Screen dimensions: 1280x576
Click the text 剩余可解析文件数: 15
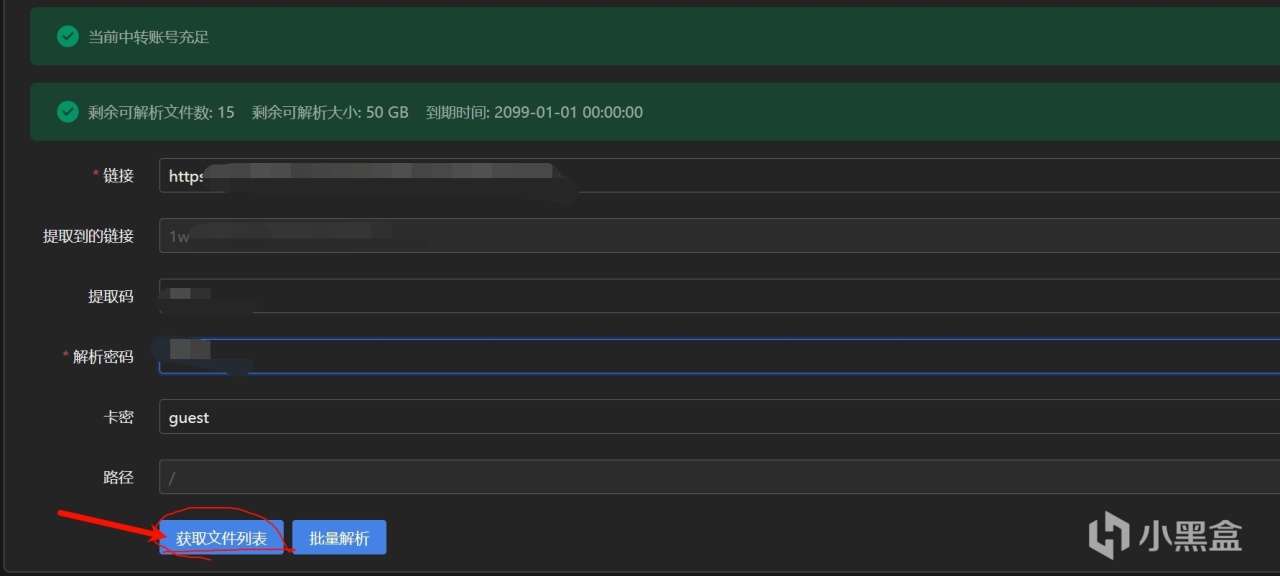coord(161,112)
